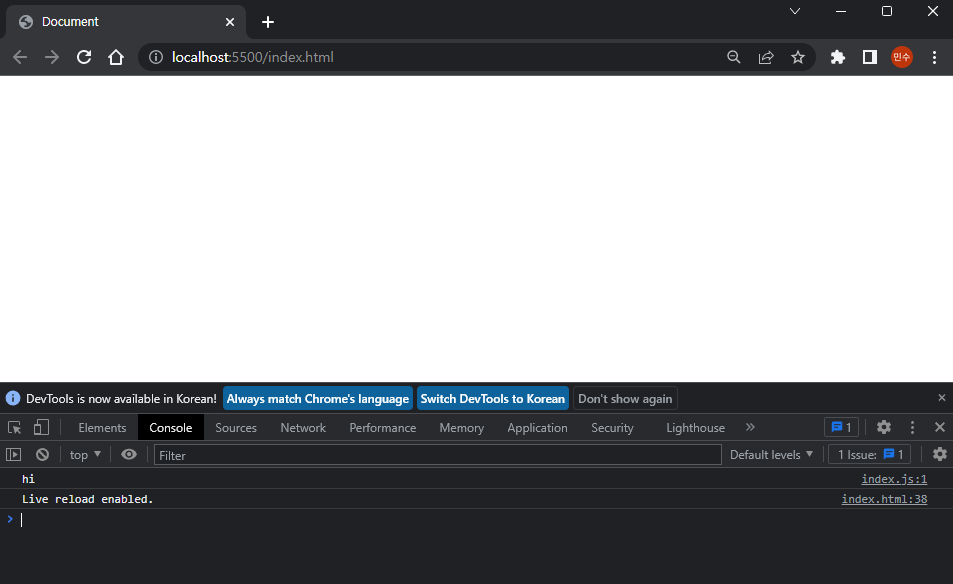Open the Memory tab
The width and height of the screenshot is (953, 584).
tap(462, 428)
